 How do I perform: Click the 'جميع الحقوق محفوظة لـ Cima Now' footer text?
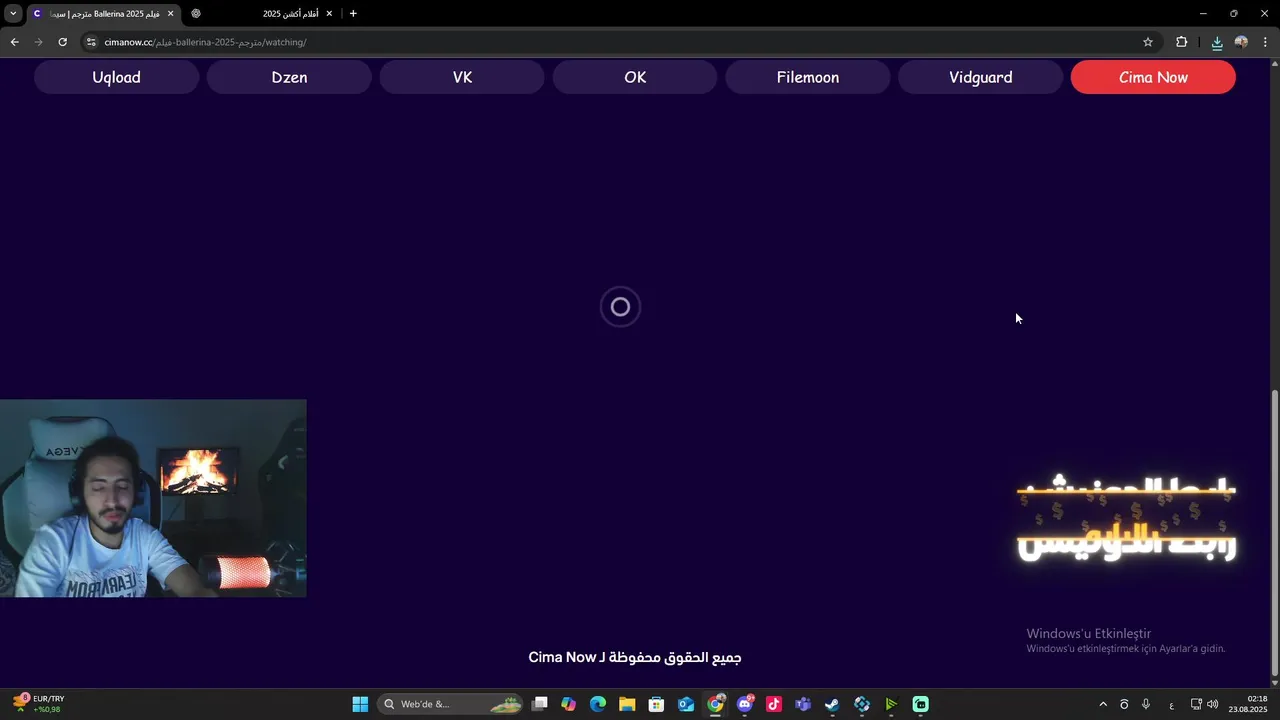pos(635,657)
